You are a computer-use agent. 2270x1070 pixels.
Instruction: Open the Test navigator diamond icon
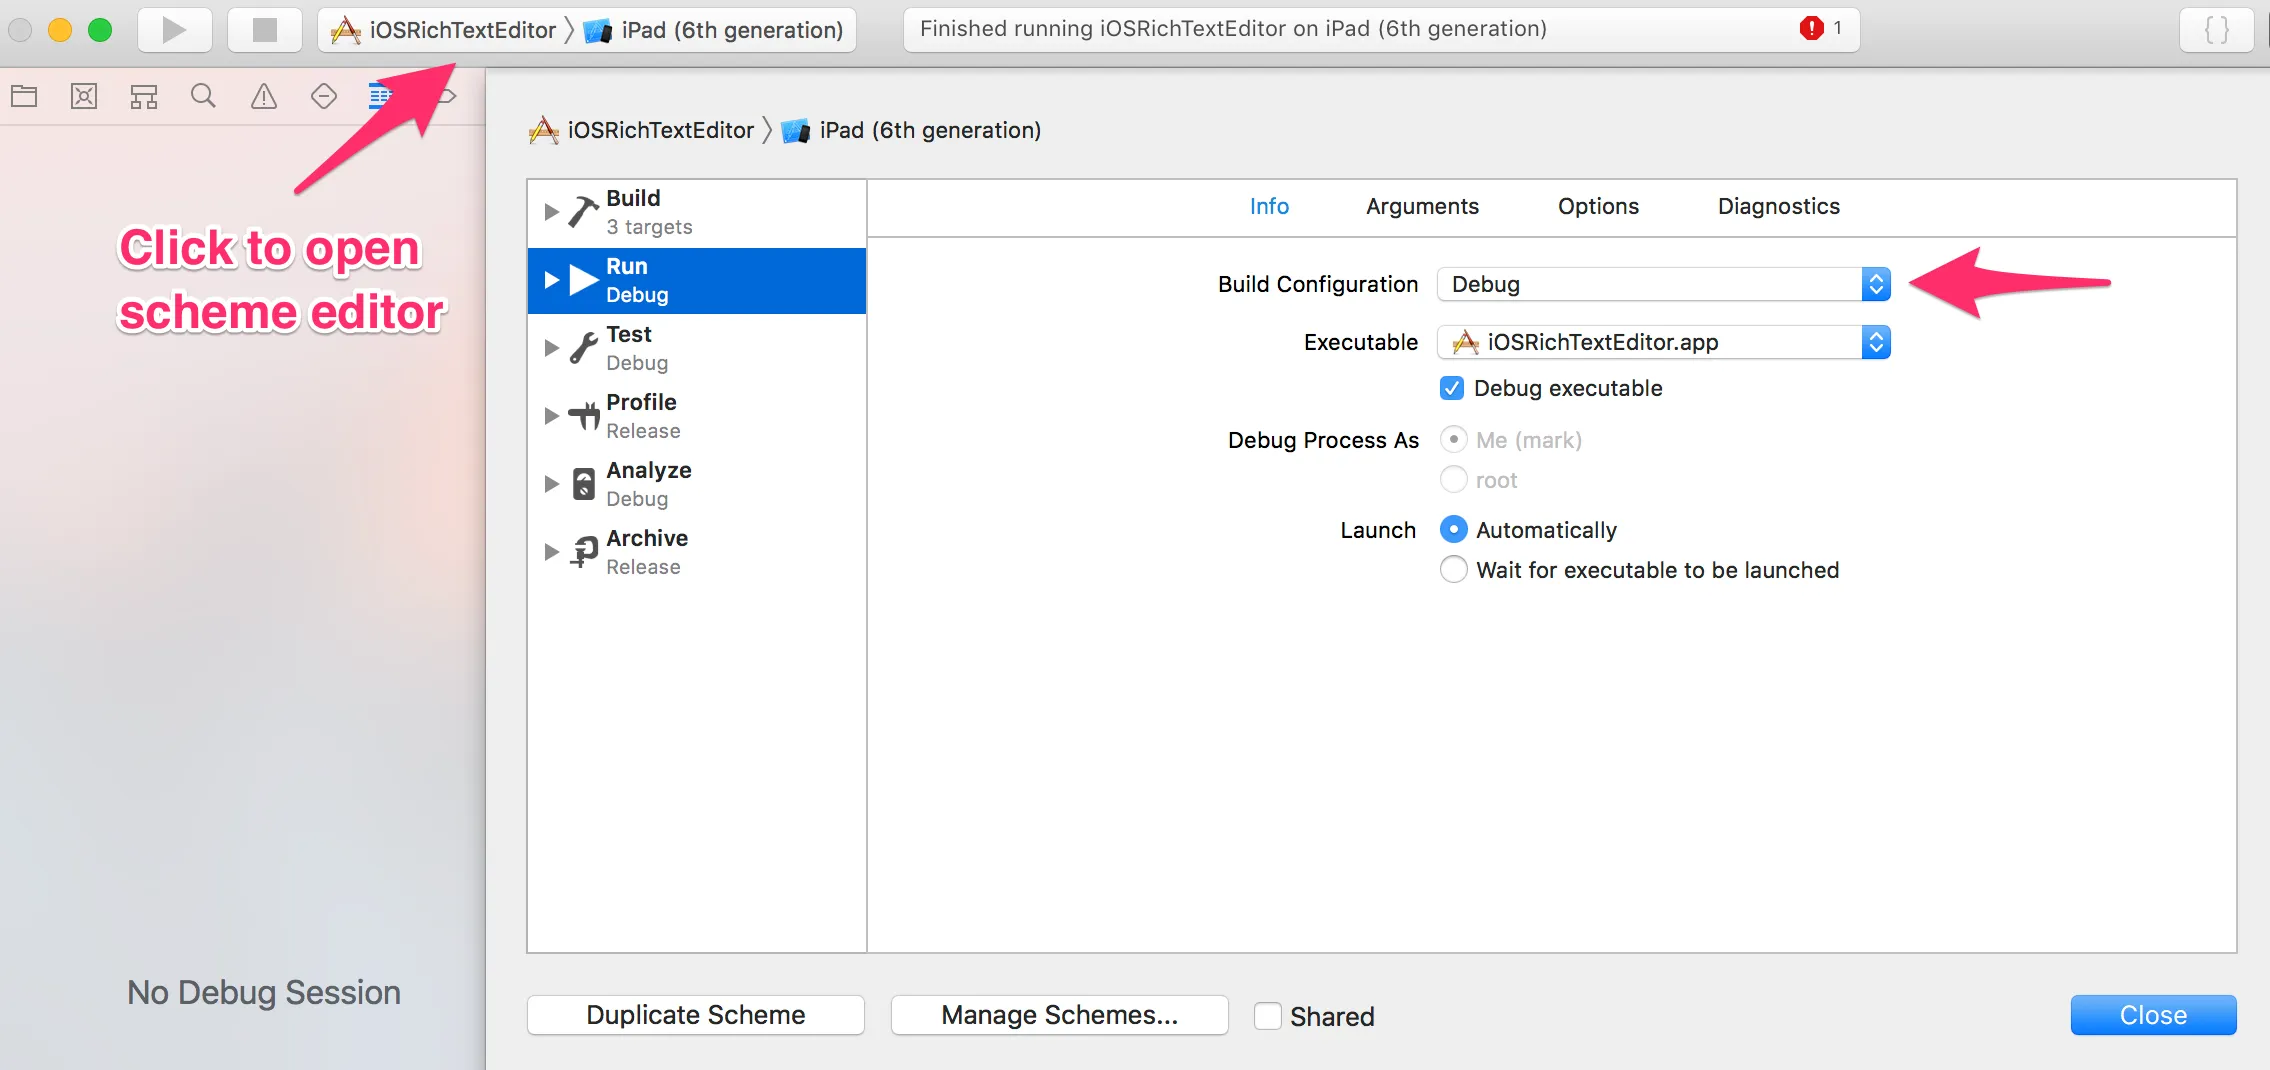pyautogui.click(x=324, y=96)
